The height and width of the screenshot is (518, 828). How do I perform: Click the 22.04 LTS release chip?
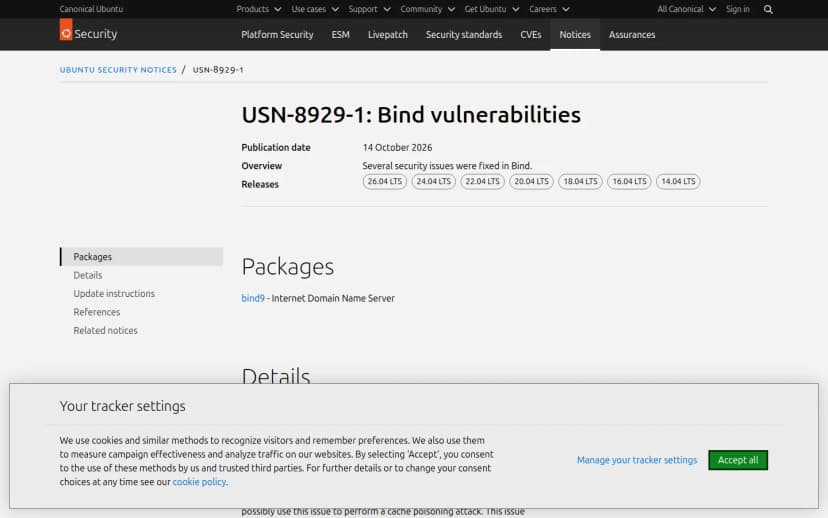click(482, 181)
